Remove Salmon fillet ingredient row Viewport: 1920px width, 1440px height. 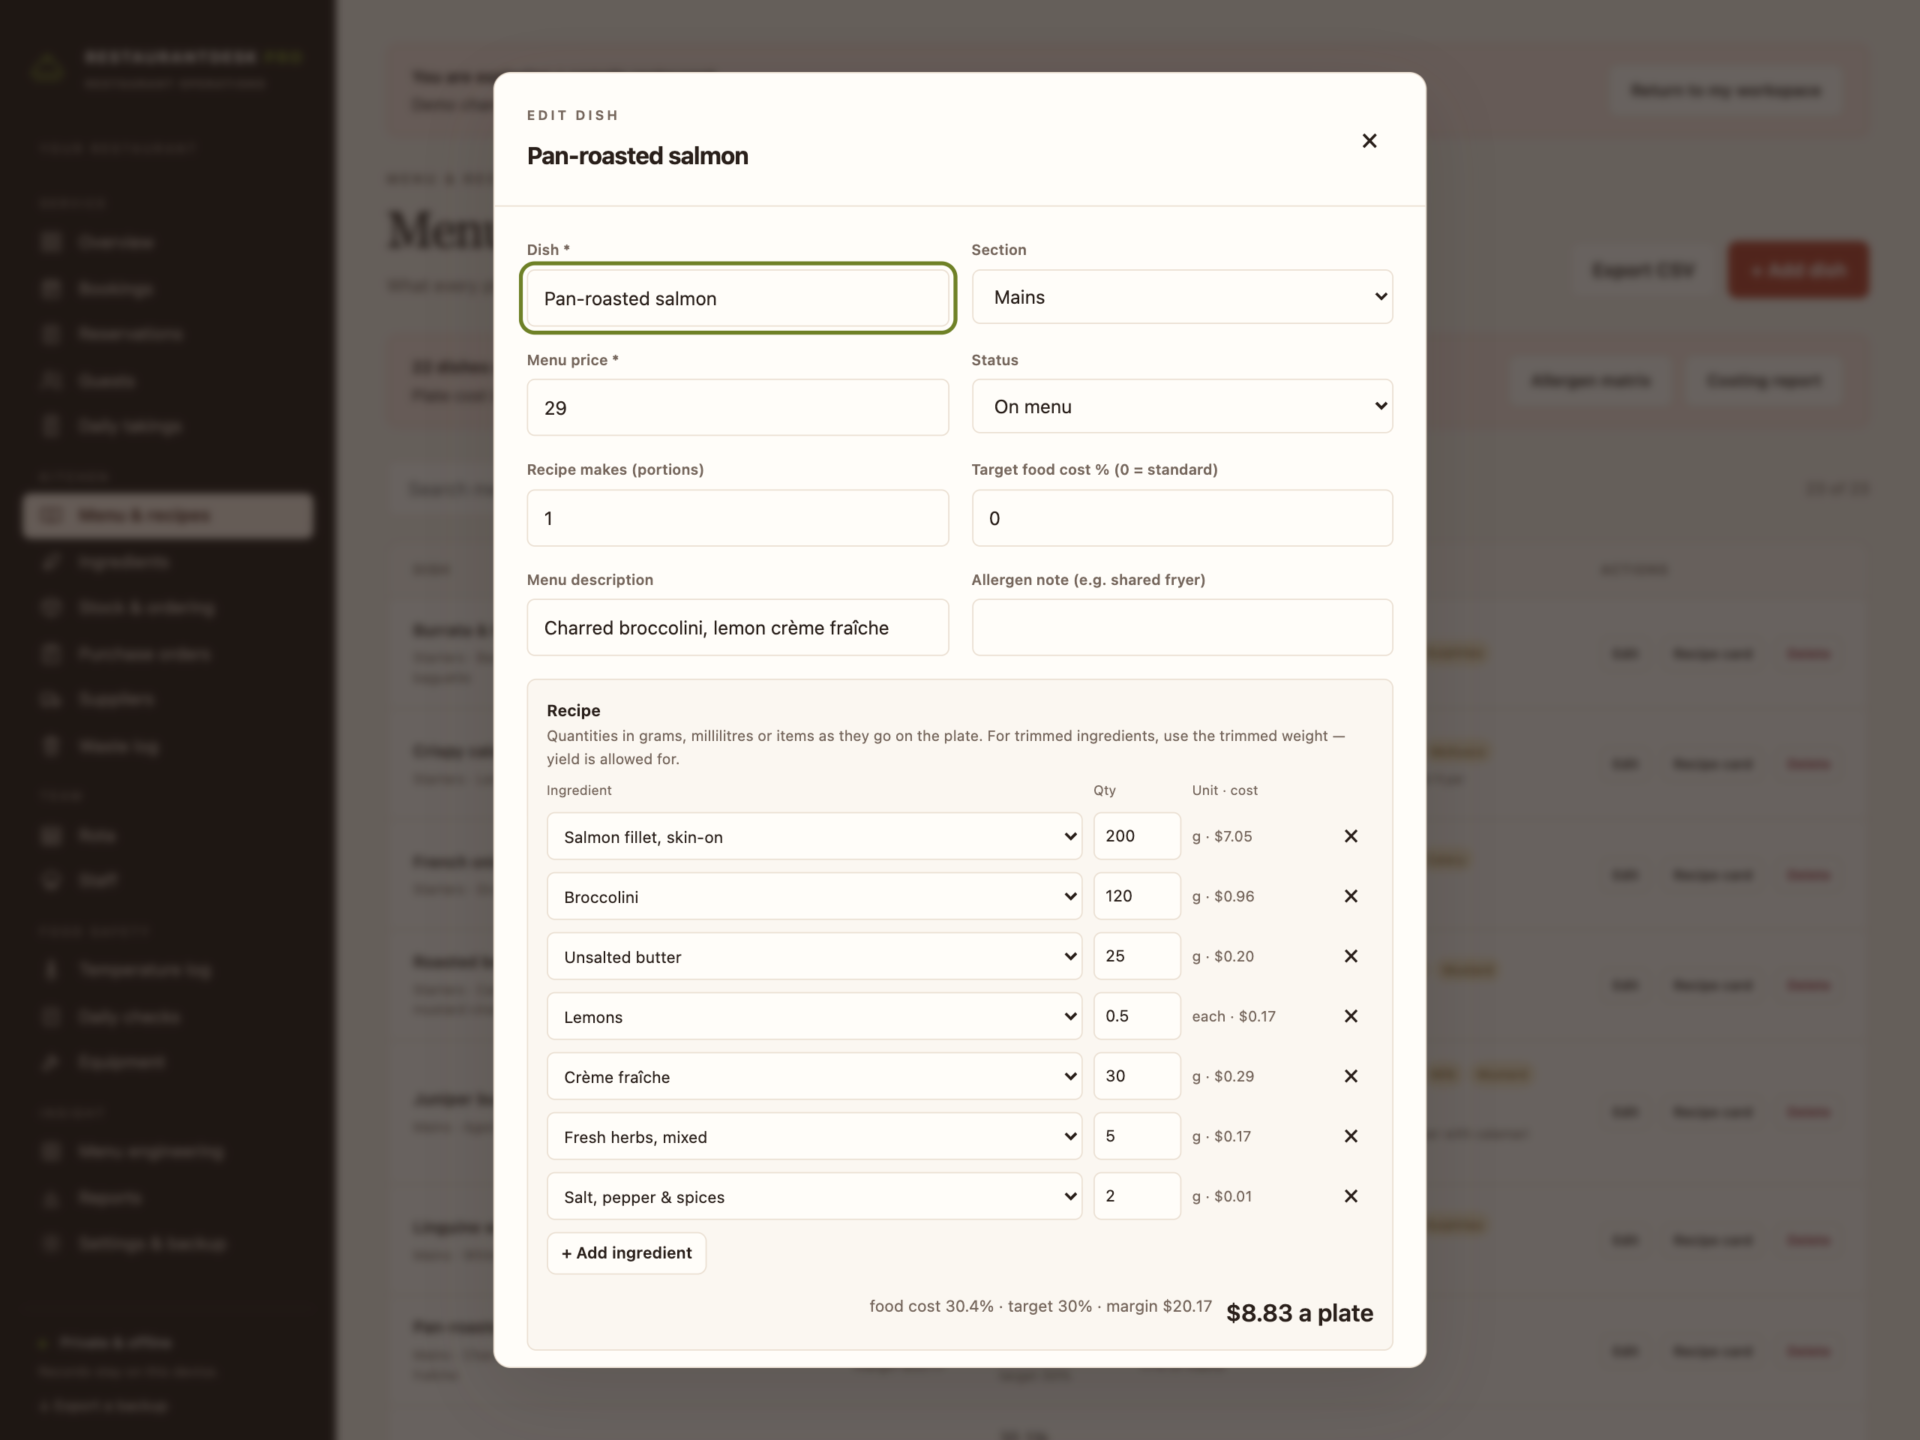1350,836
